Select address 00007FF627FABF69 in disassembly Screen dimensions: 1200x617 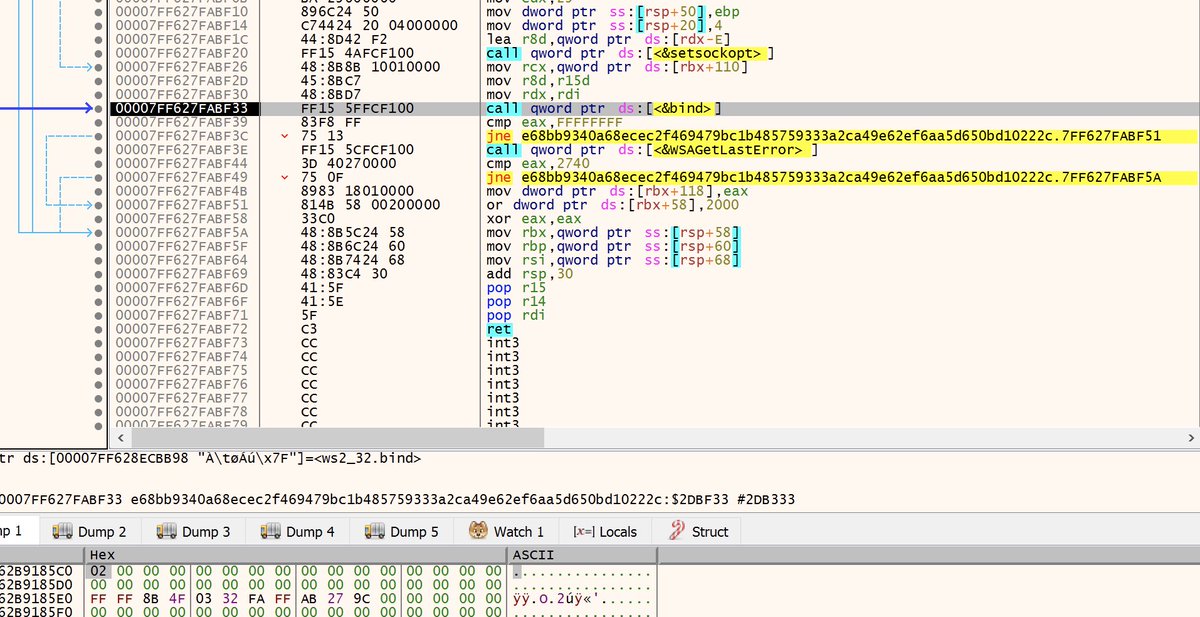[x=180, y=274]
